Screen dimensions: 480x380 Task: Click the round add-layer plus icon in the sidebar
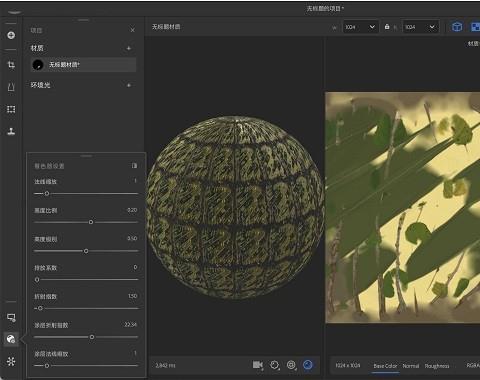click(x=11, y=35)
